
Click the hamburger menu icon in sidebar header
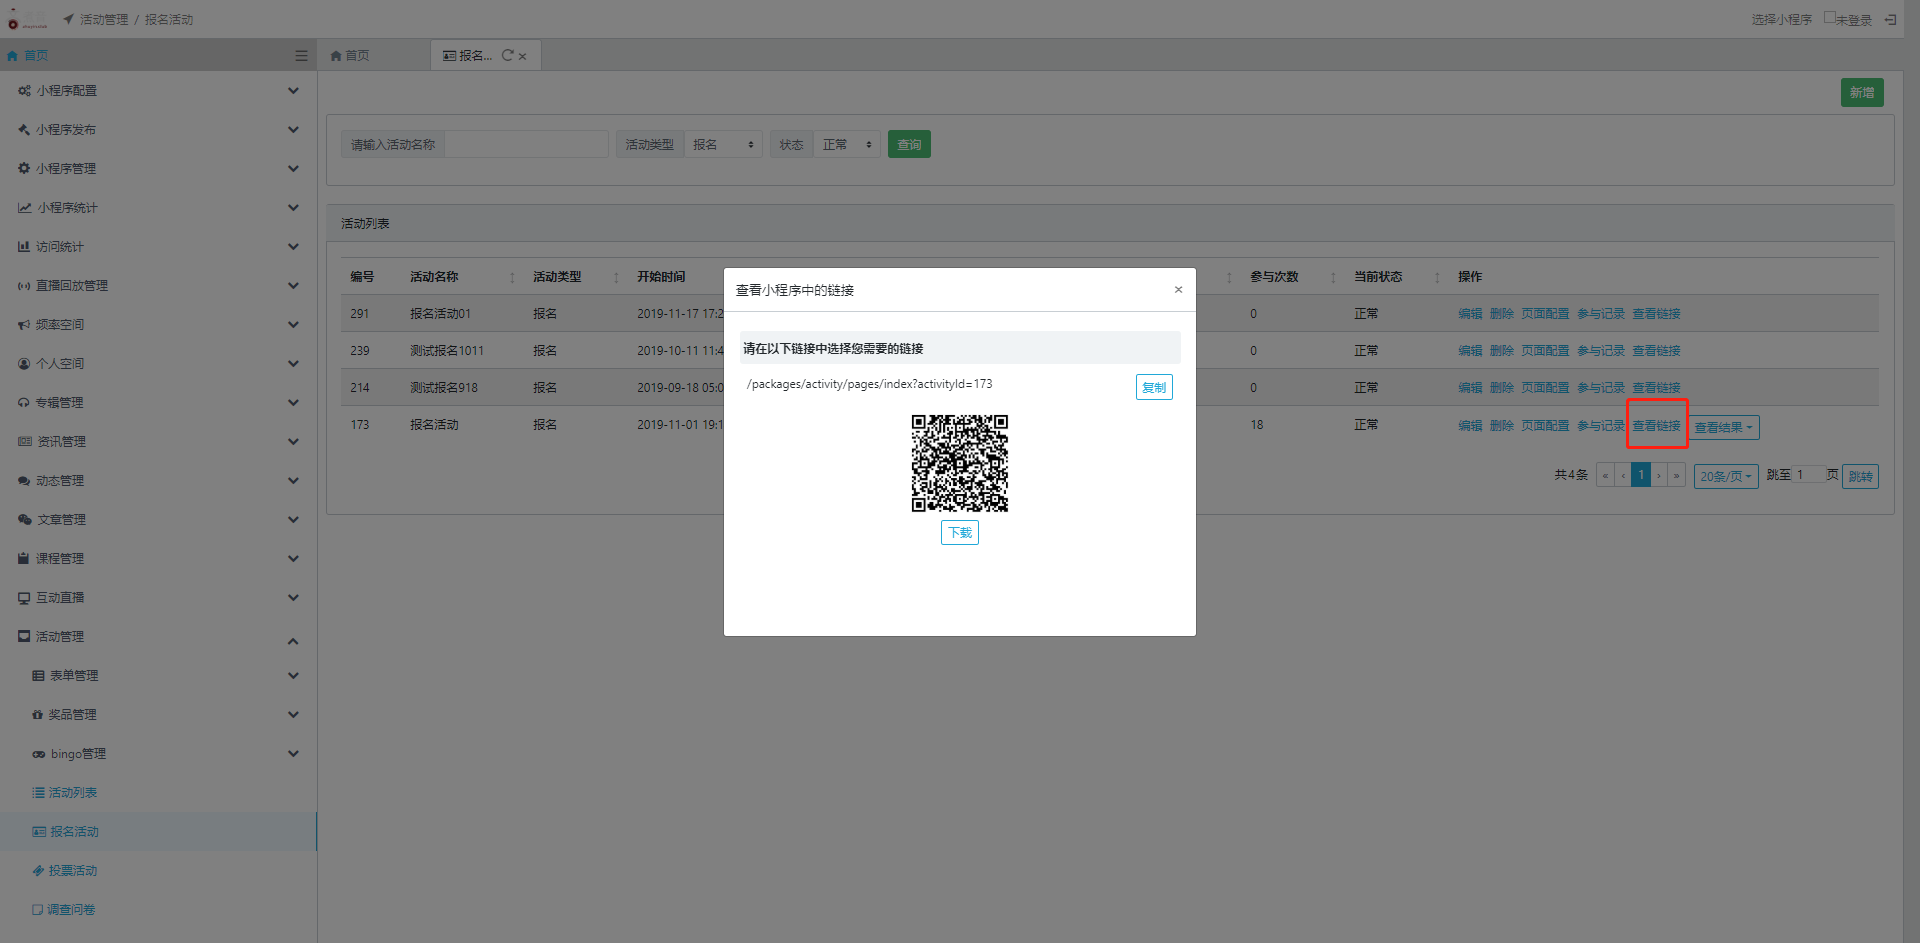pyautogui.click(x=301, y=56)
